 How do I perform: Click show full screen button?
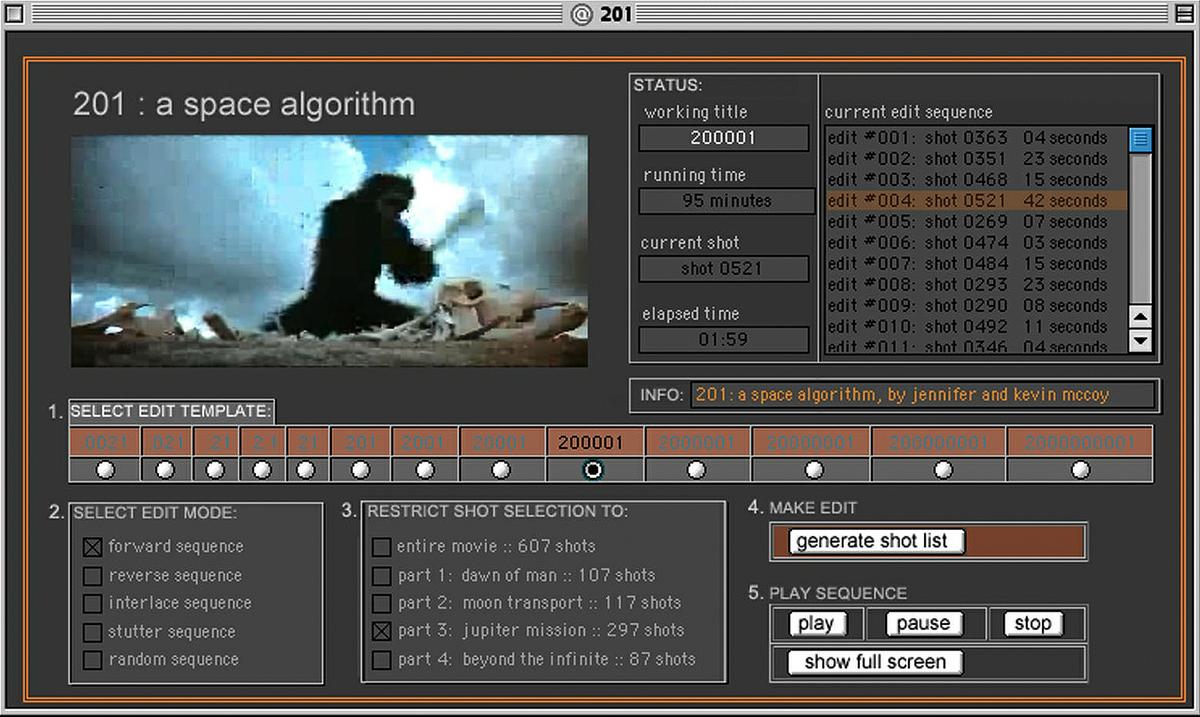coord(875,662)
